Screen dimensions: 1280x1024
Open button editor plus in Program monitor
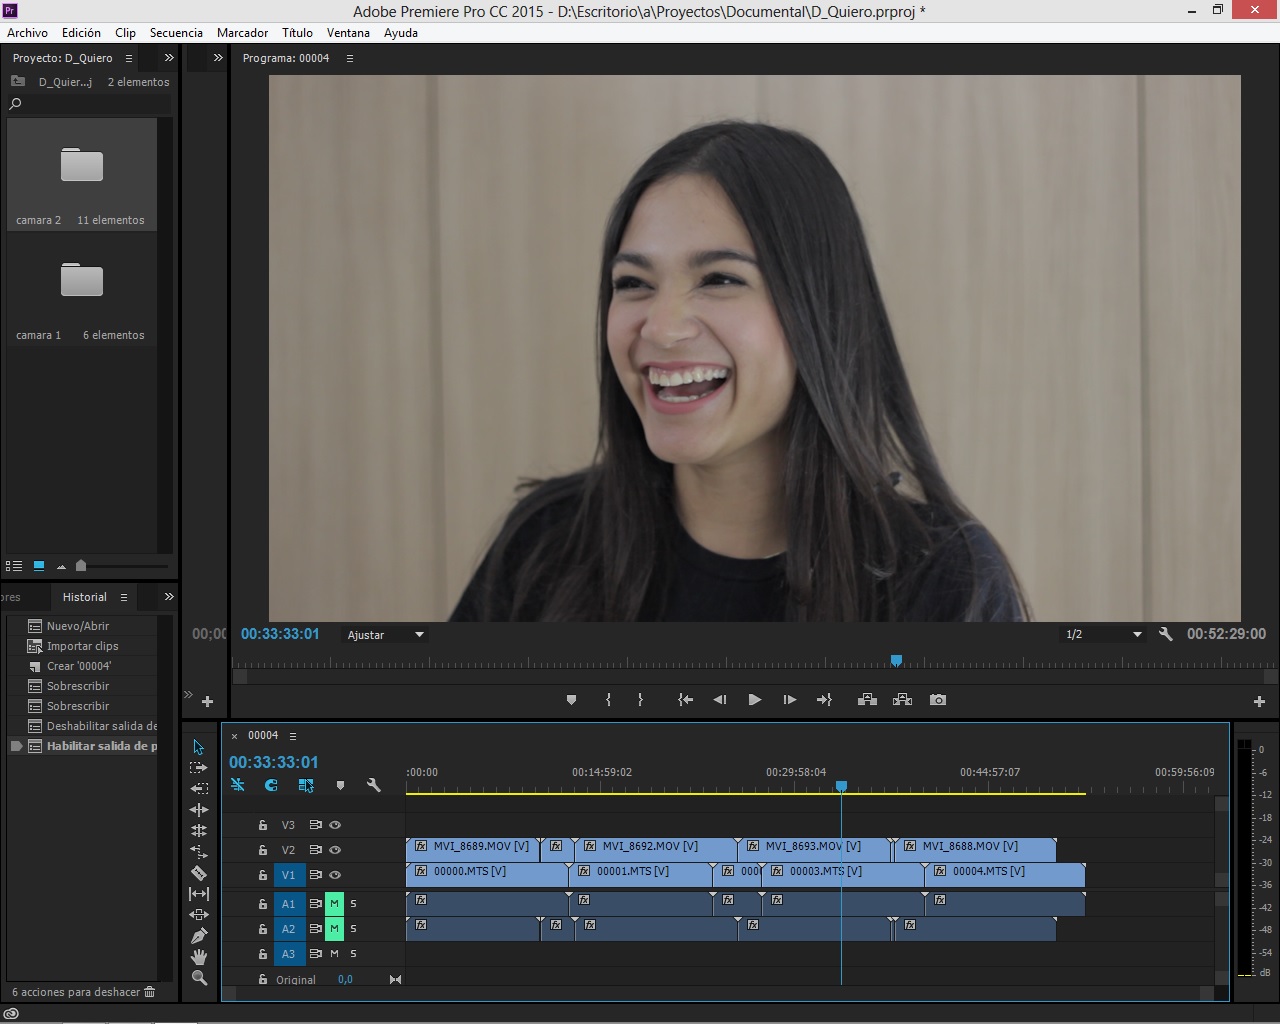1260,701
